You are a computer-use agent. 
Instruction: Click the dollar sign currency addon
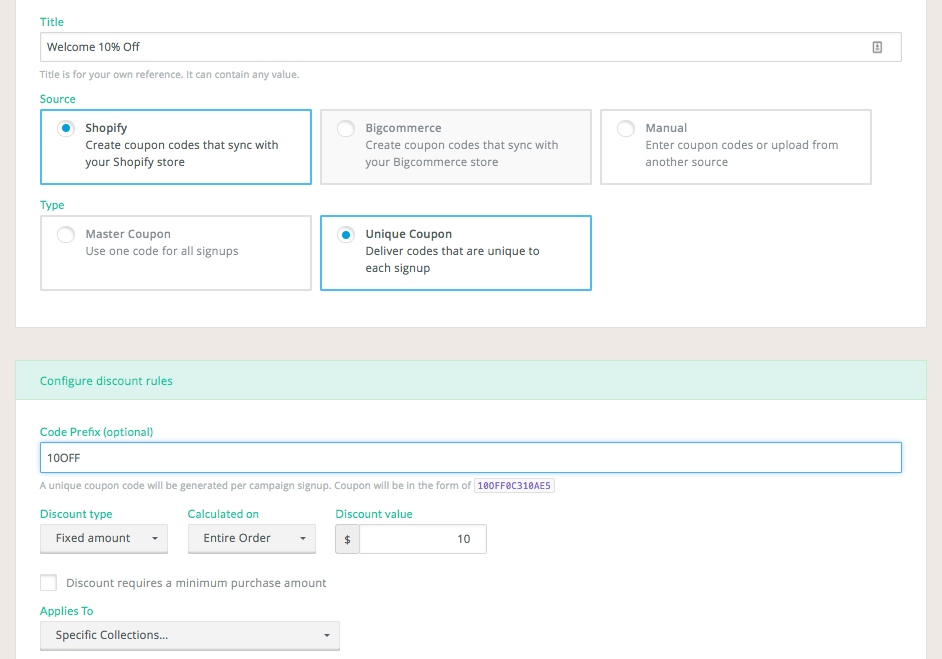(347, 539)
